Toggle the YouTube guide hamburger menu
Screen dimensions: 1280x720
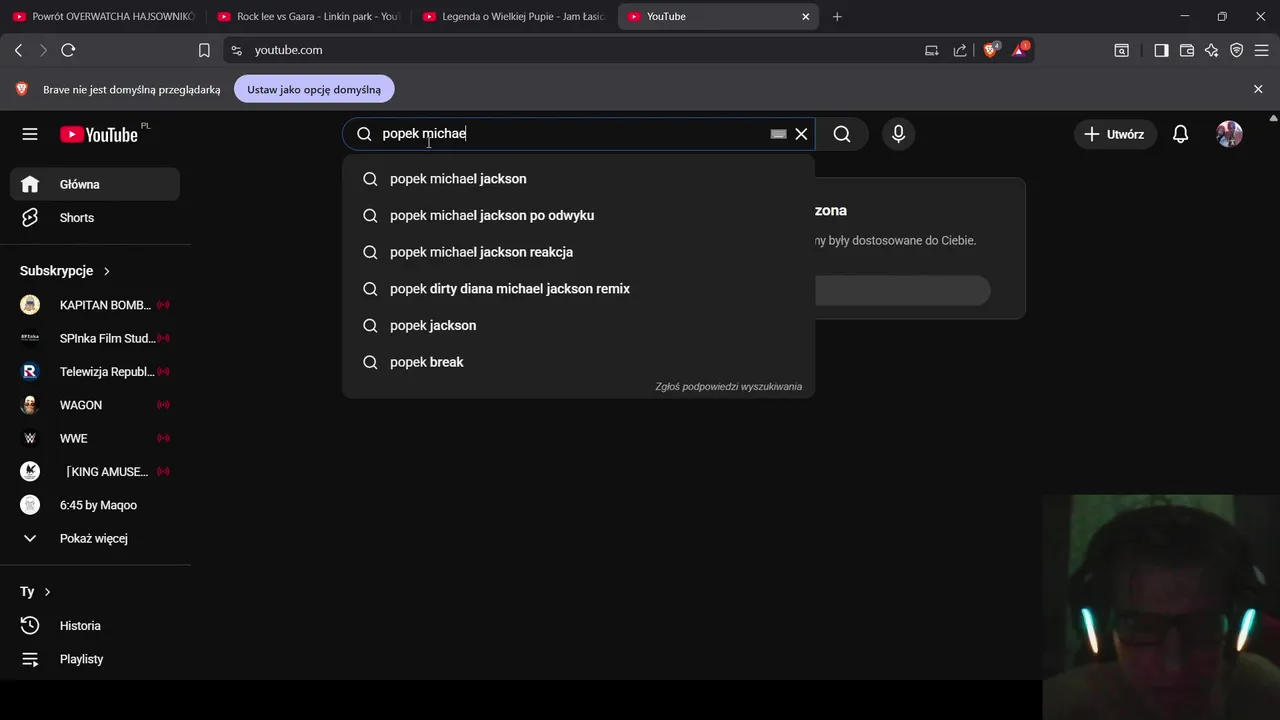(x=30, y=134)
